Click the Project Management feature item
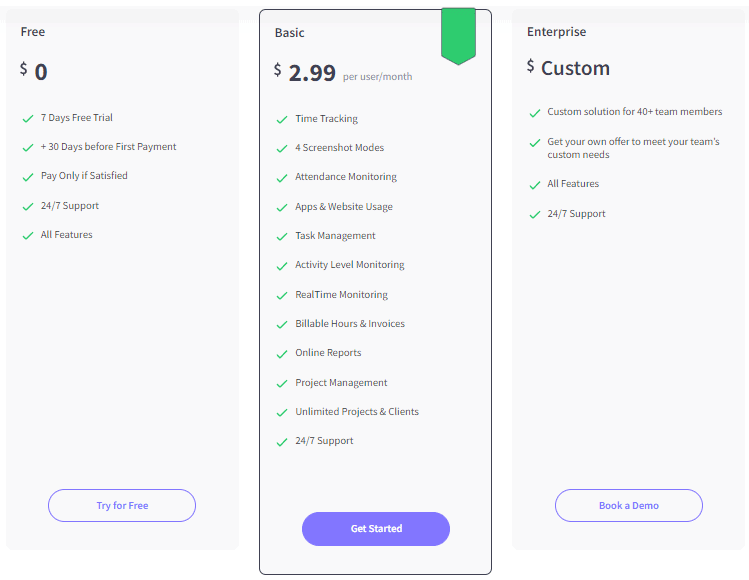Viewport: 749px width, 580px height. click(341, 383)
